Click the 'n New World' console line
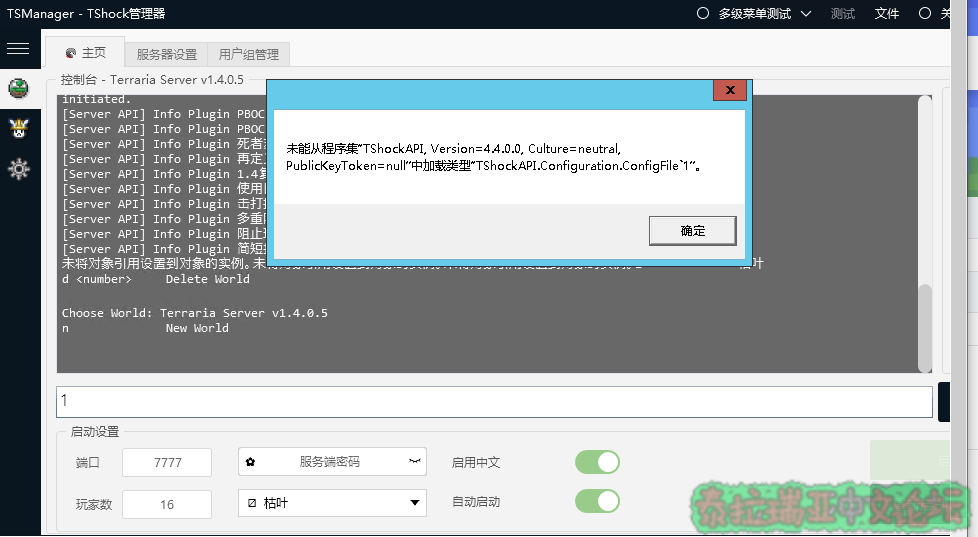978x537 pixels. pyautogui.click(x=145, y=328)
